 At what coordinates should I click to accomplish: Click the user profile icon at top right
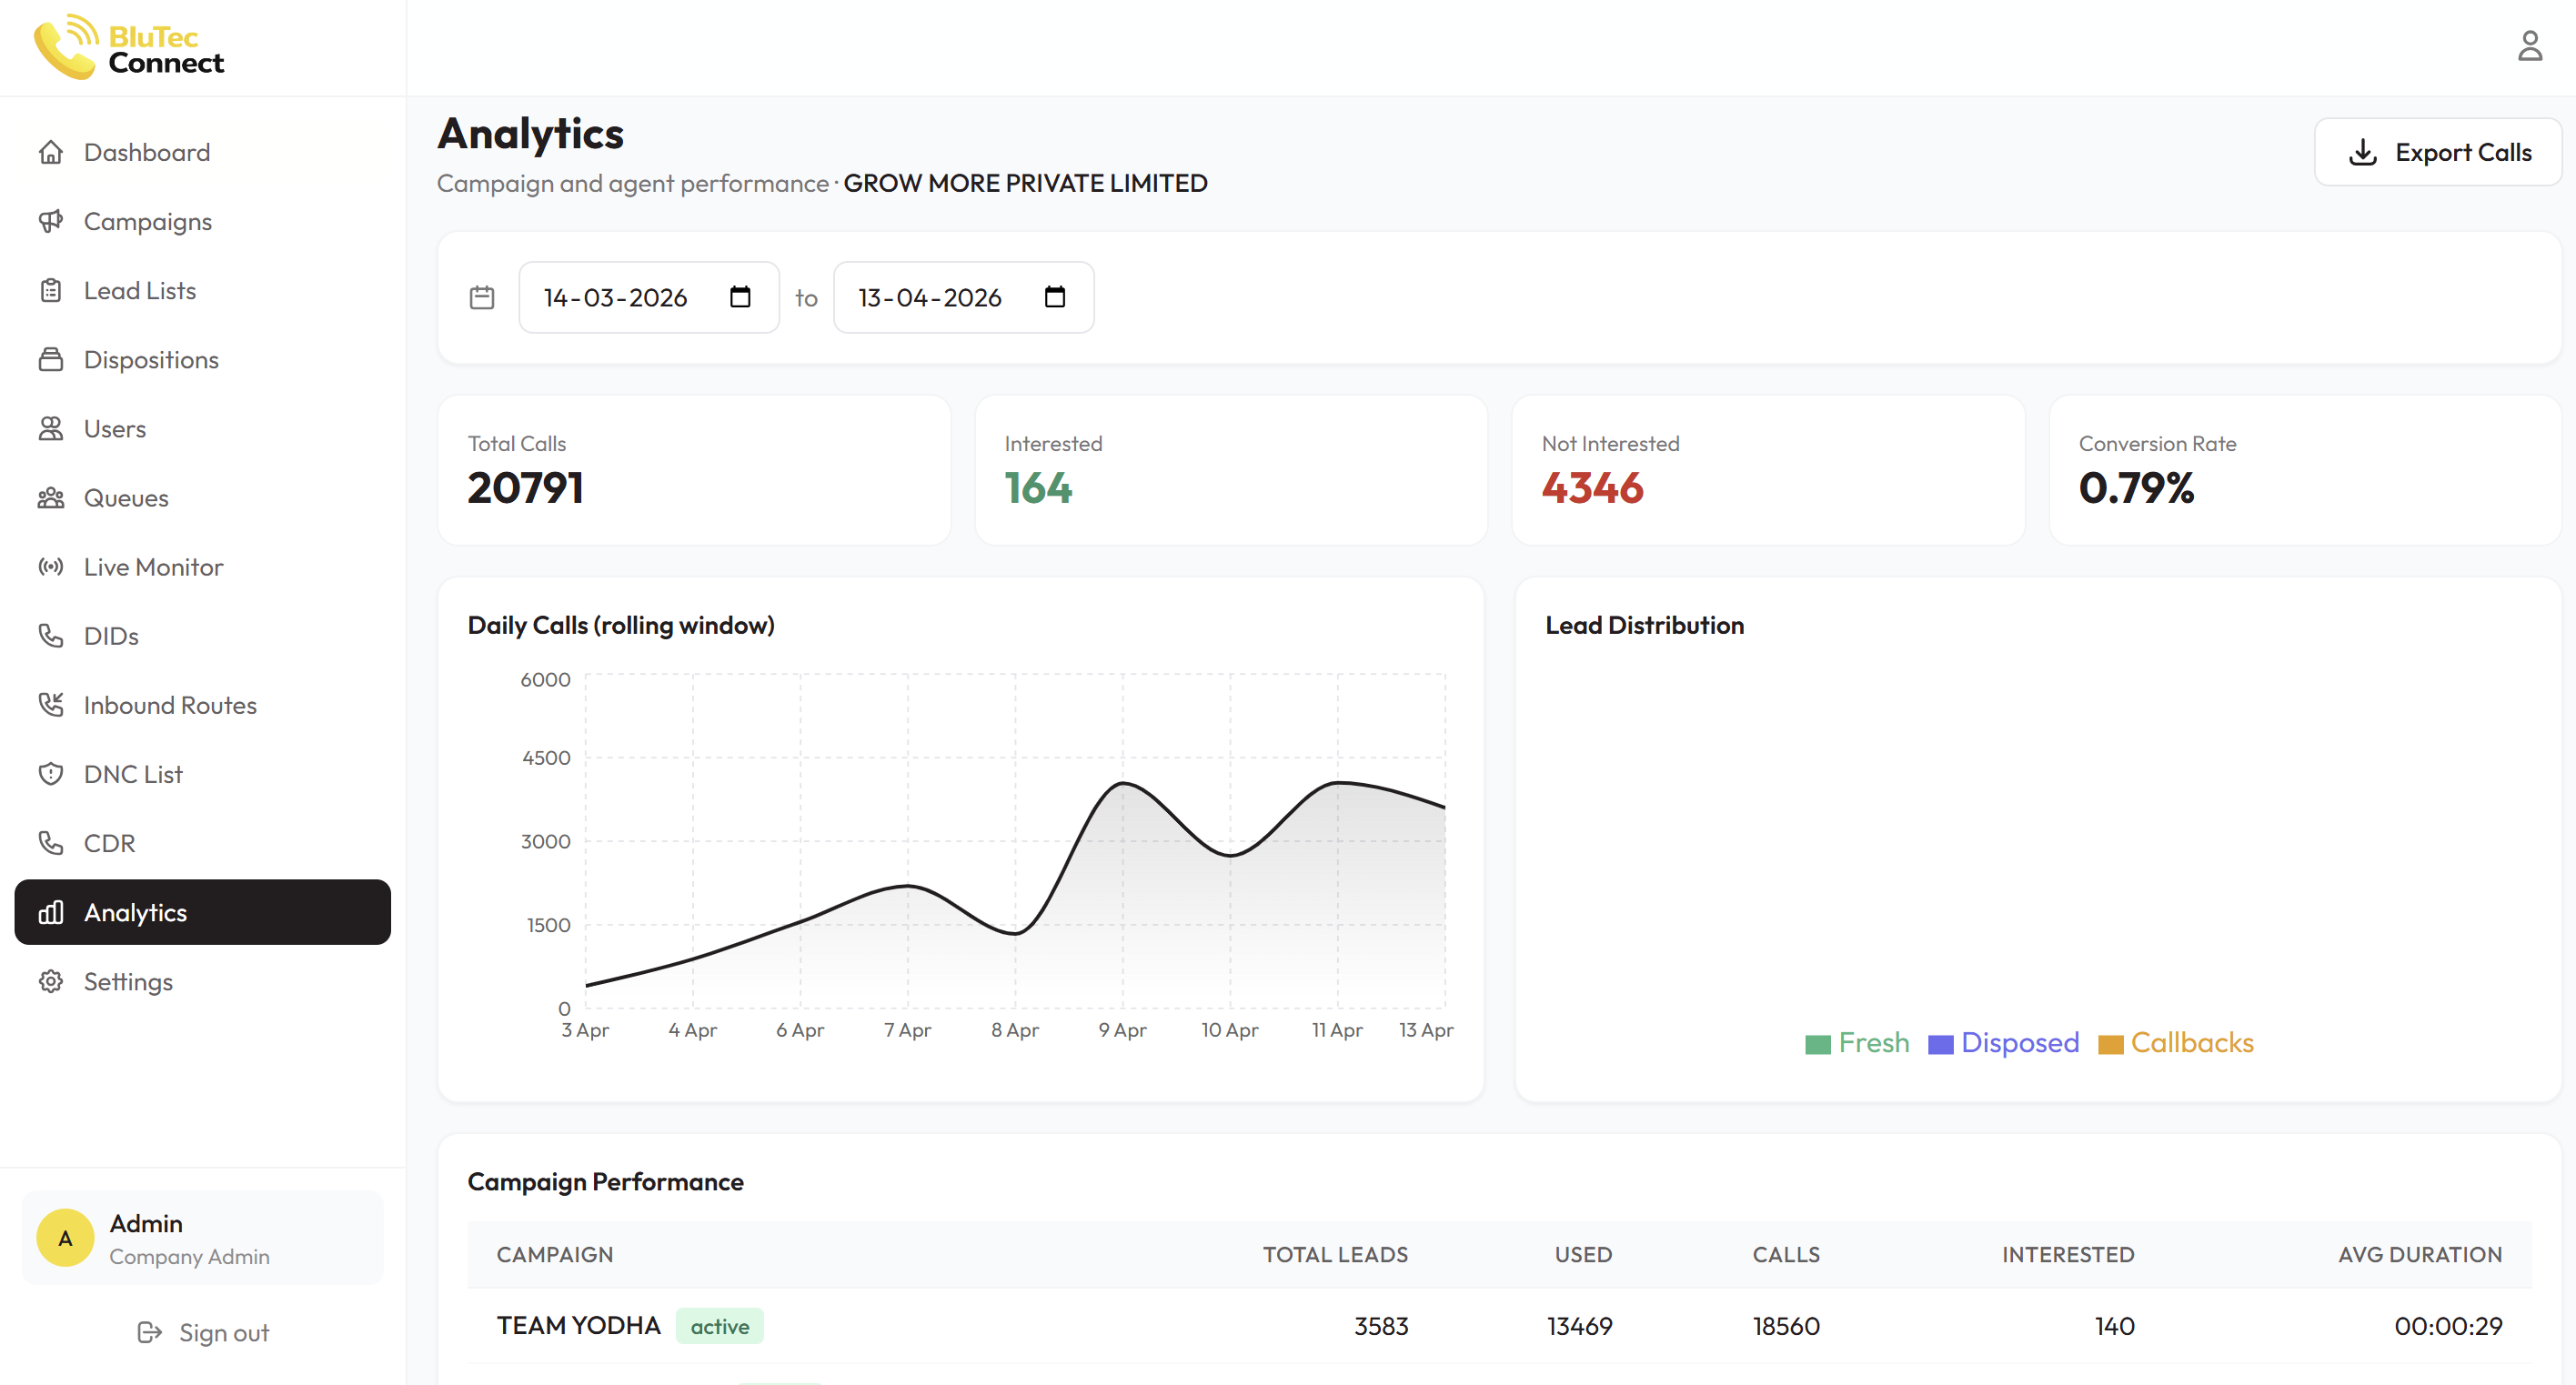(x=2530, y=45)
